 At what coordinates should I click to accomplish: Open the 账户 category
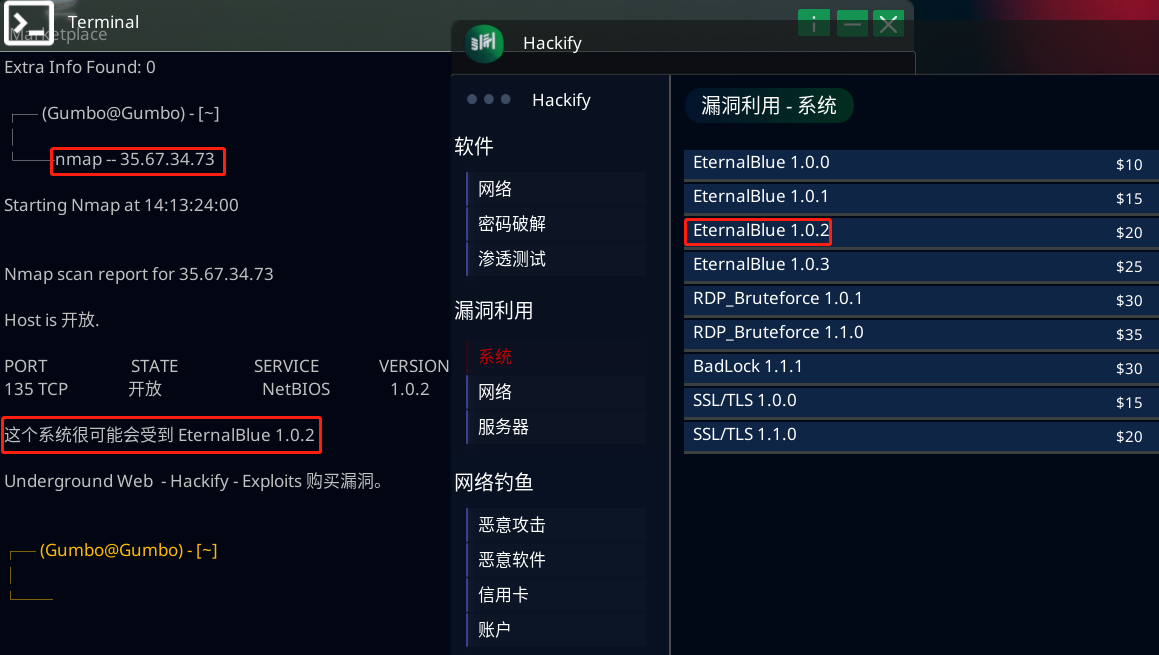[557, 629]
